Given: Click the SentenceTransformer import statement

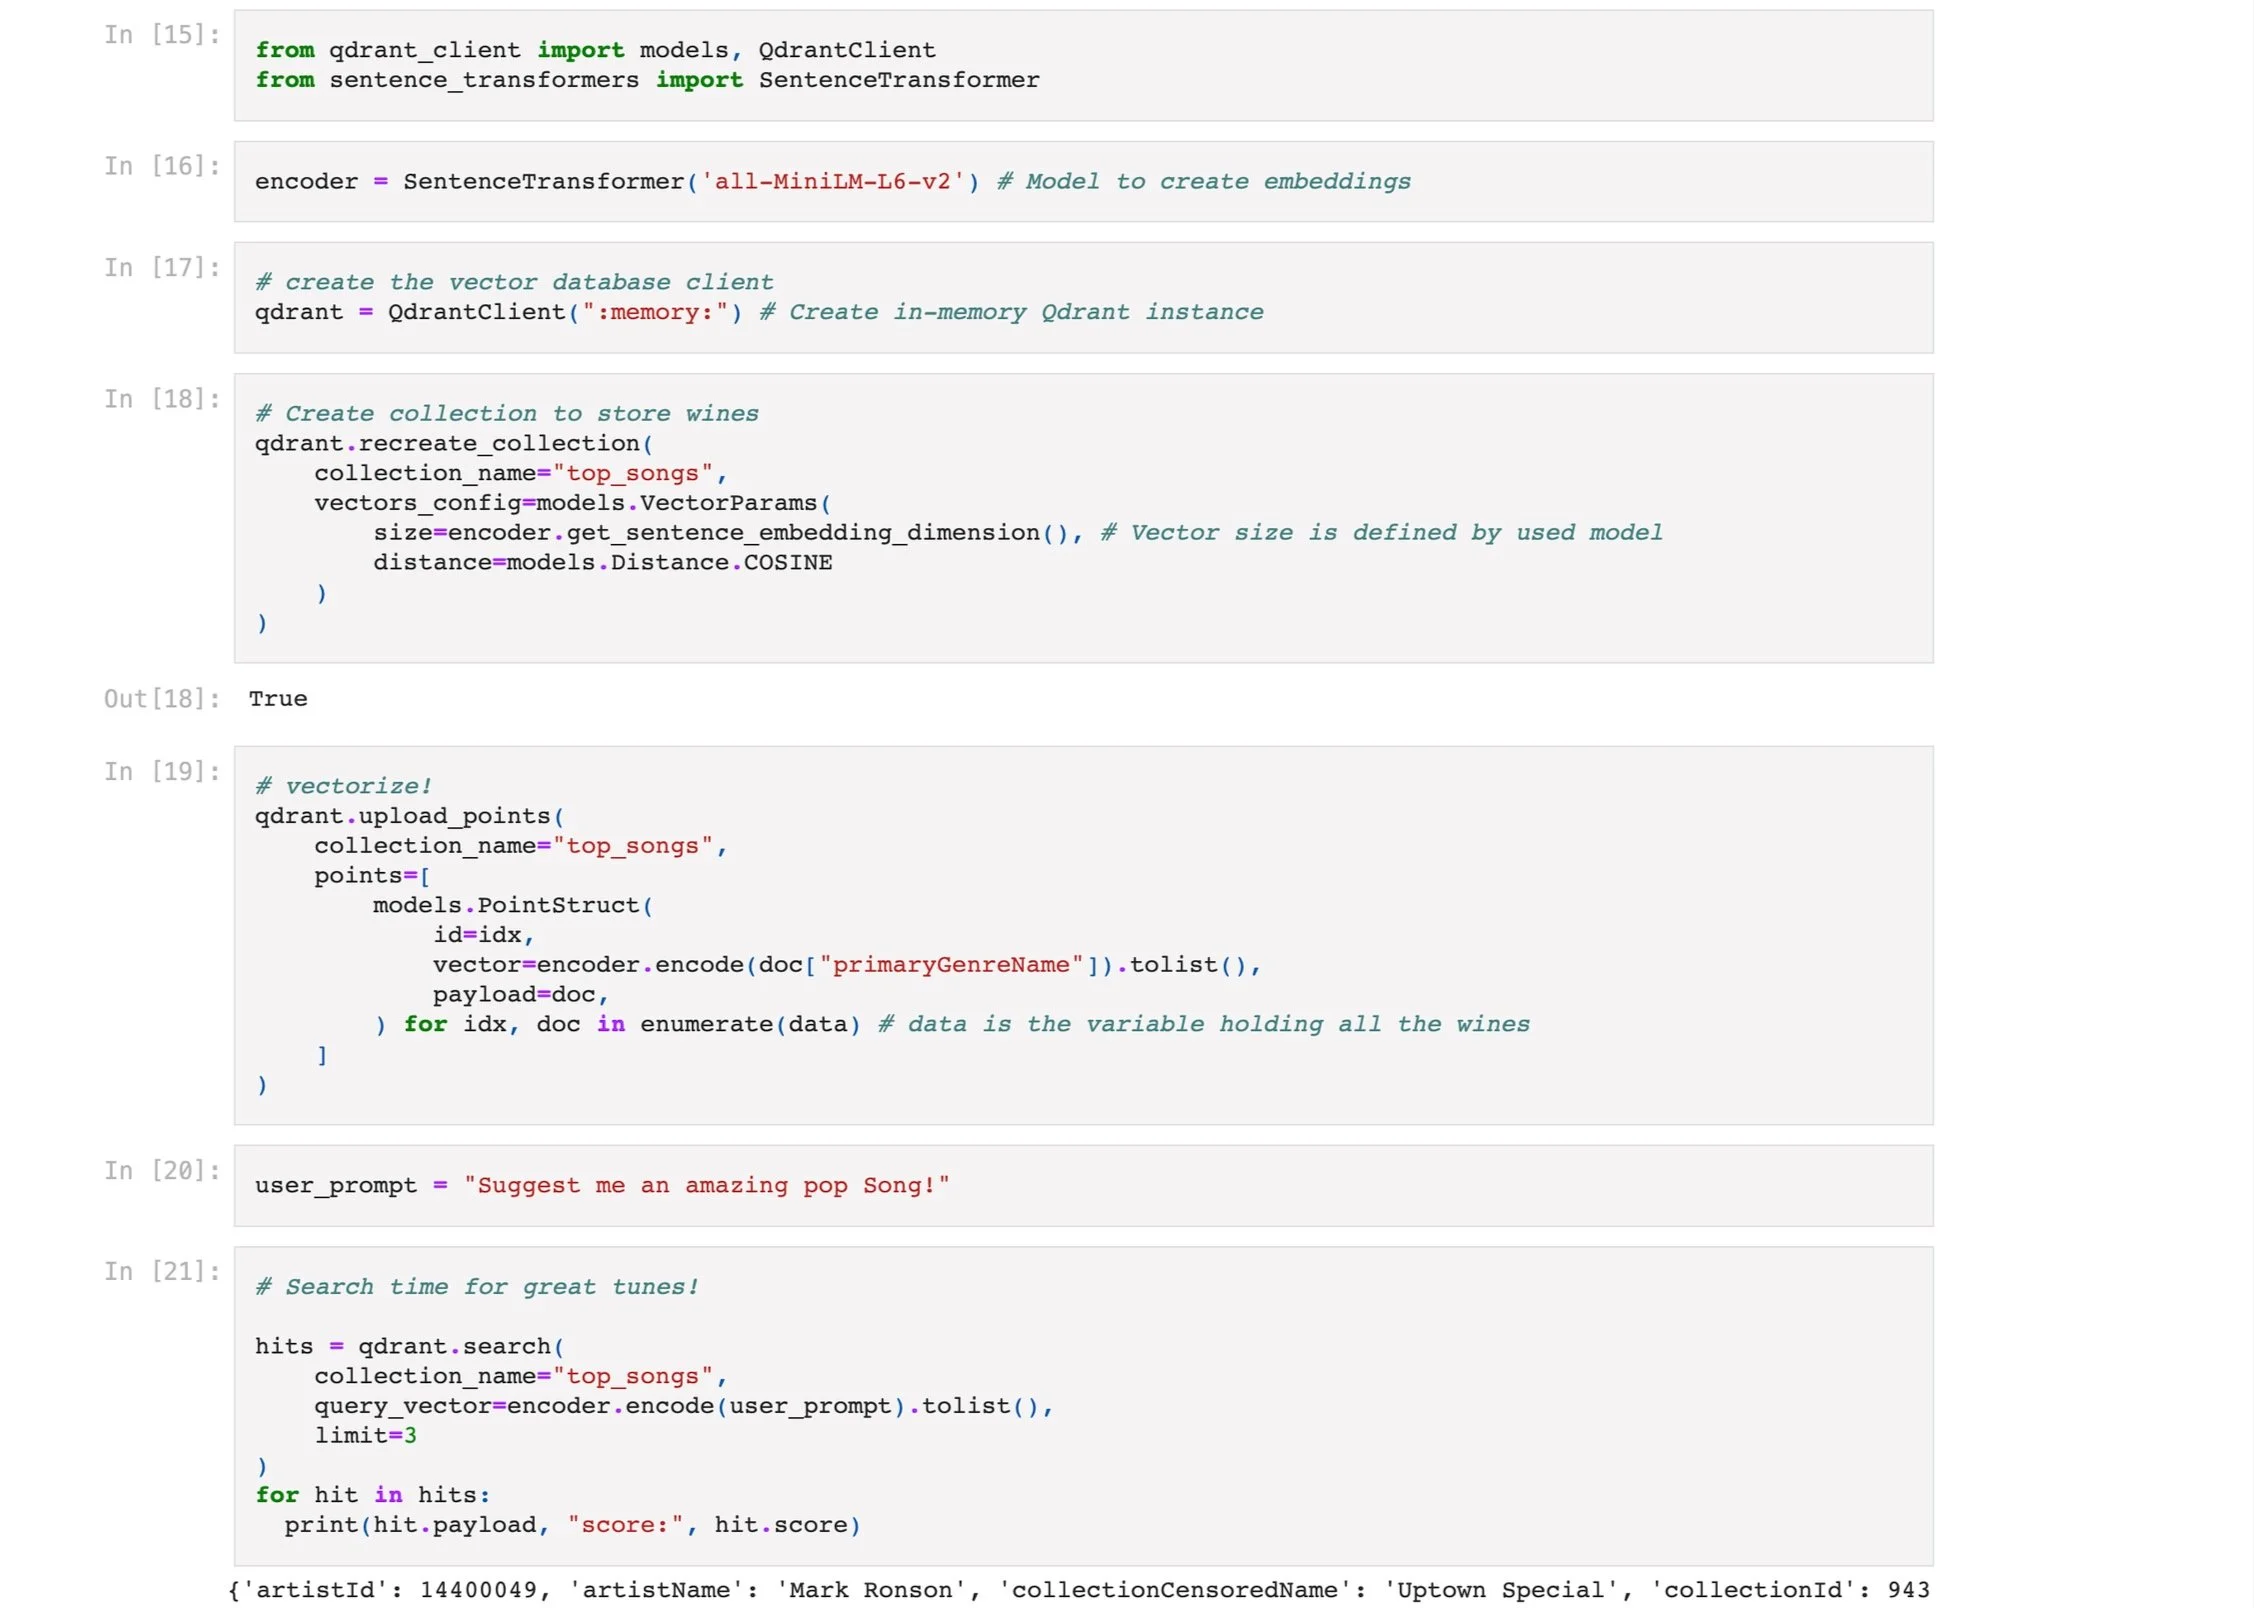Looking at the screenshot, I should (647, 80).
